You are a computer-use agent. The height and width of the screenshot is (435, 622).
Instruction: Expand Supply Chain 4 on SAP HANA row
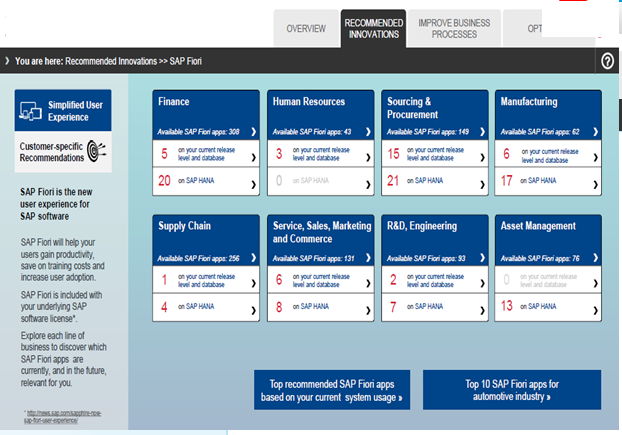(x=253, y=307)
